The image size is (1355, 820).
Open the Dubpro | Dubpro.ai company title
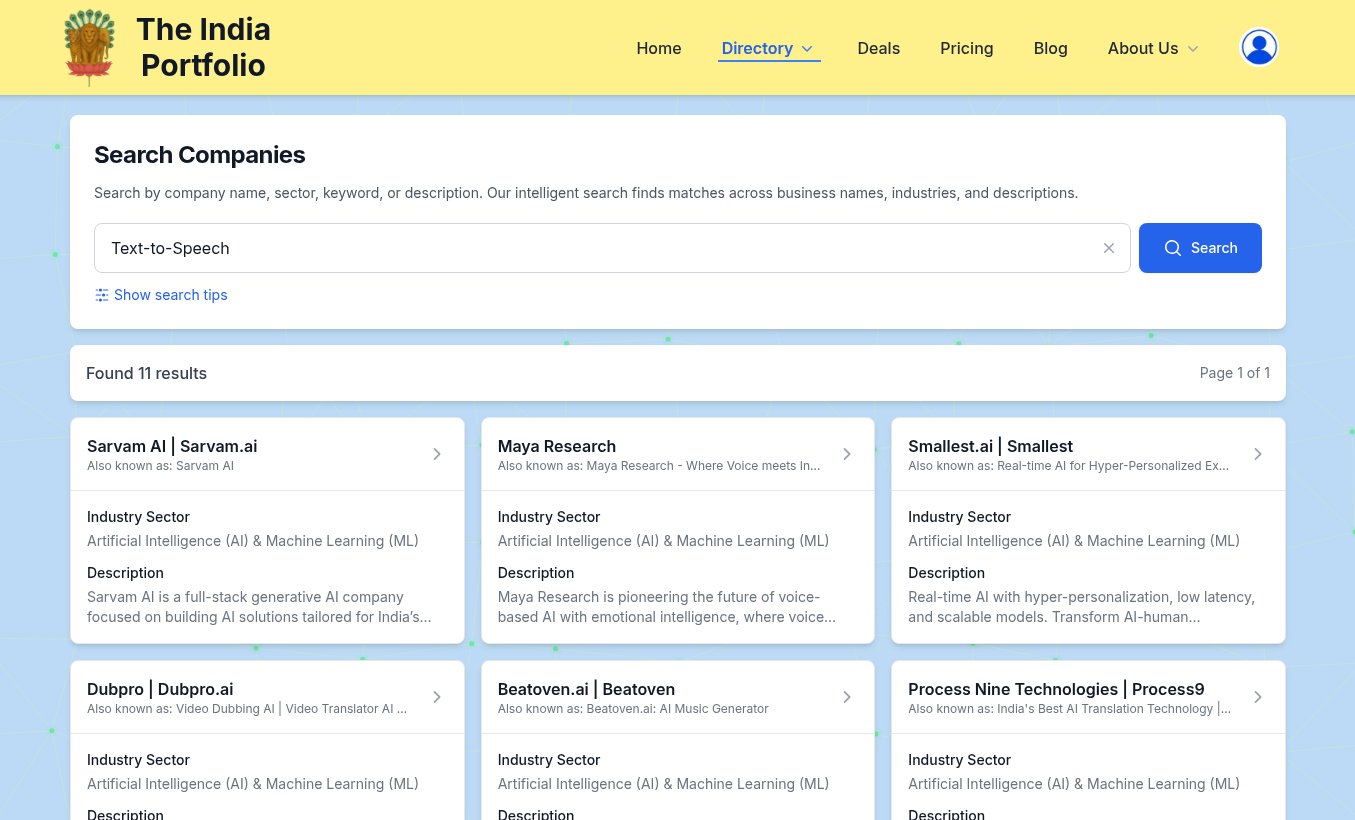(x=160, y=689)
